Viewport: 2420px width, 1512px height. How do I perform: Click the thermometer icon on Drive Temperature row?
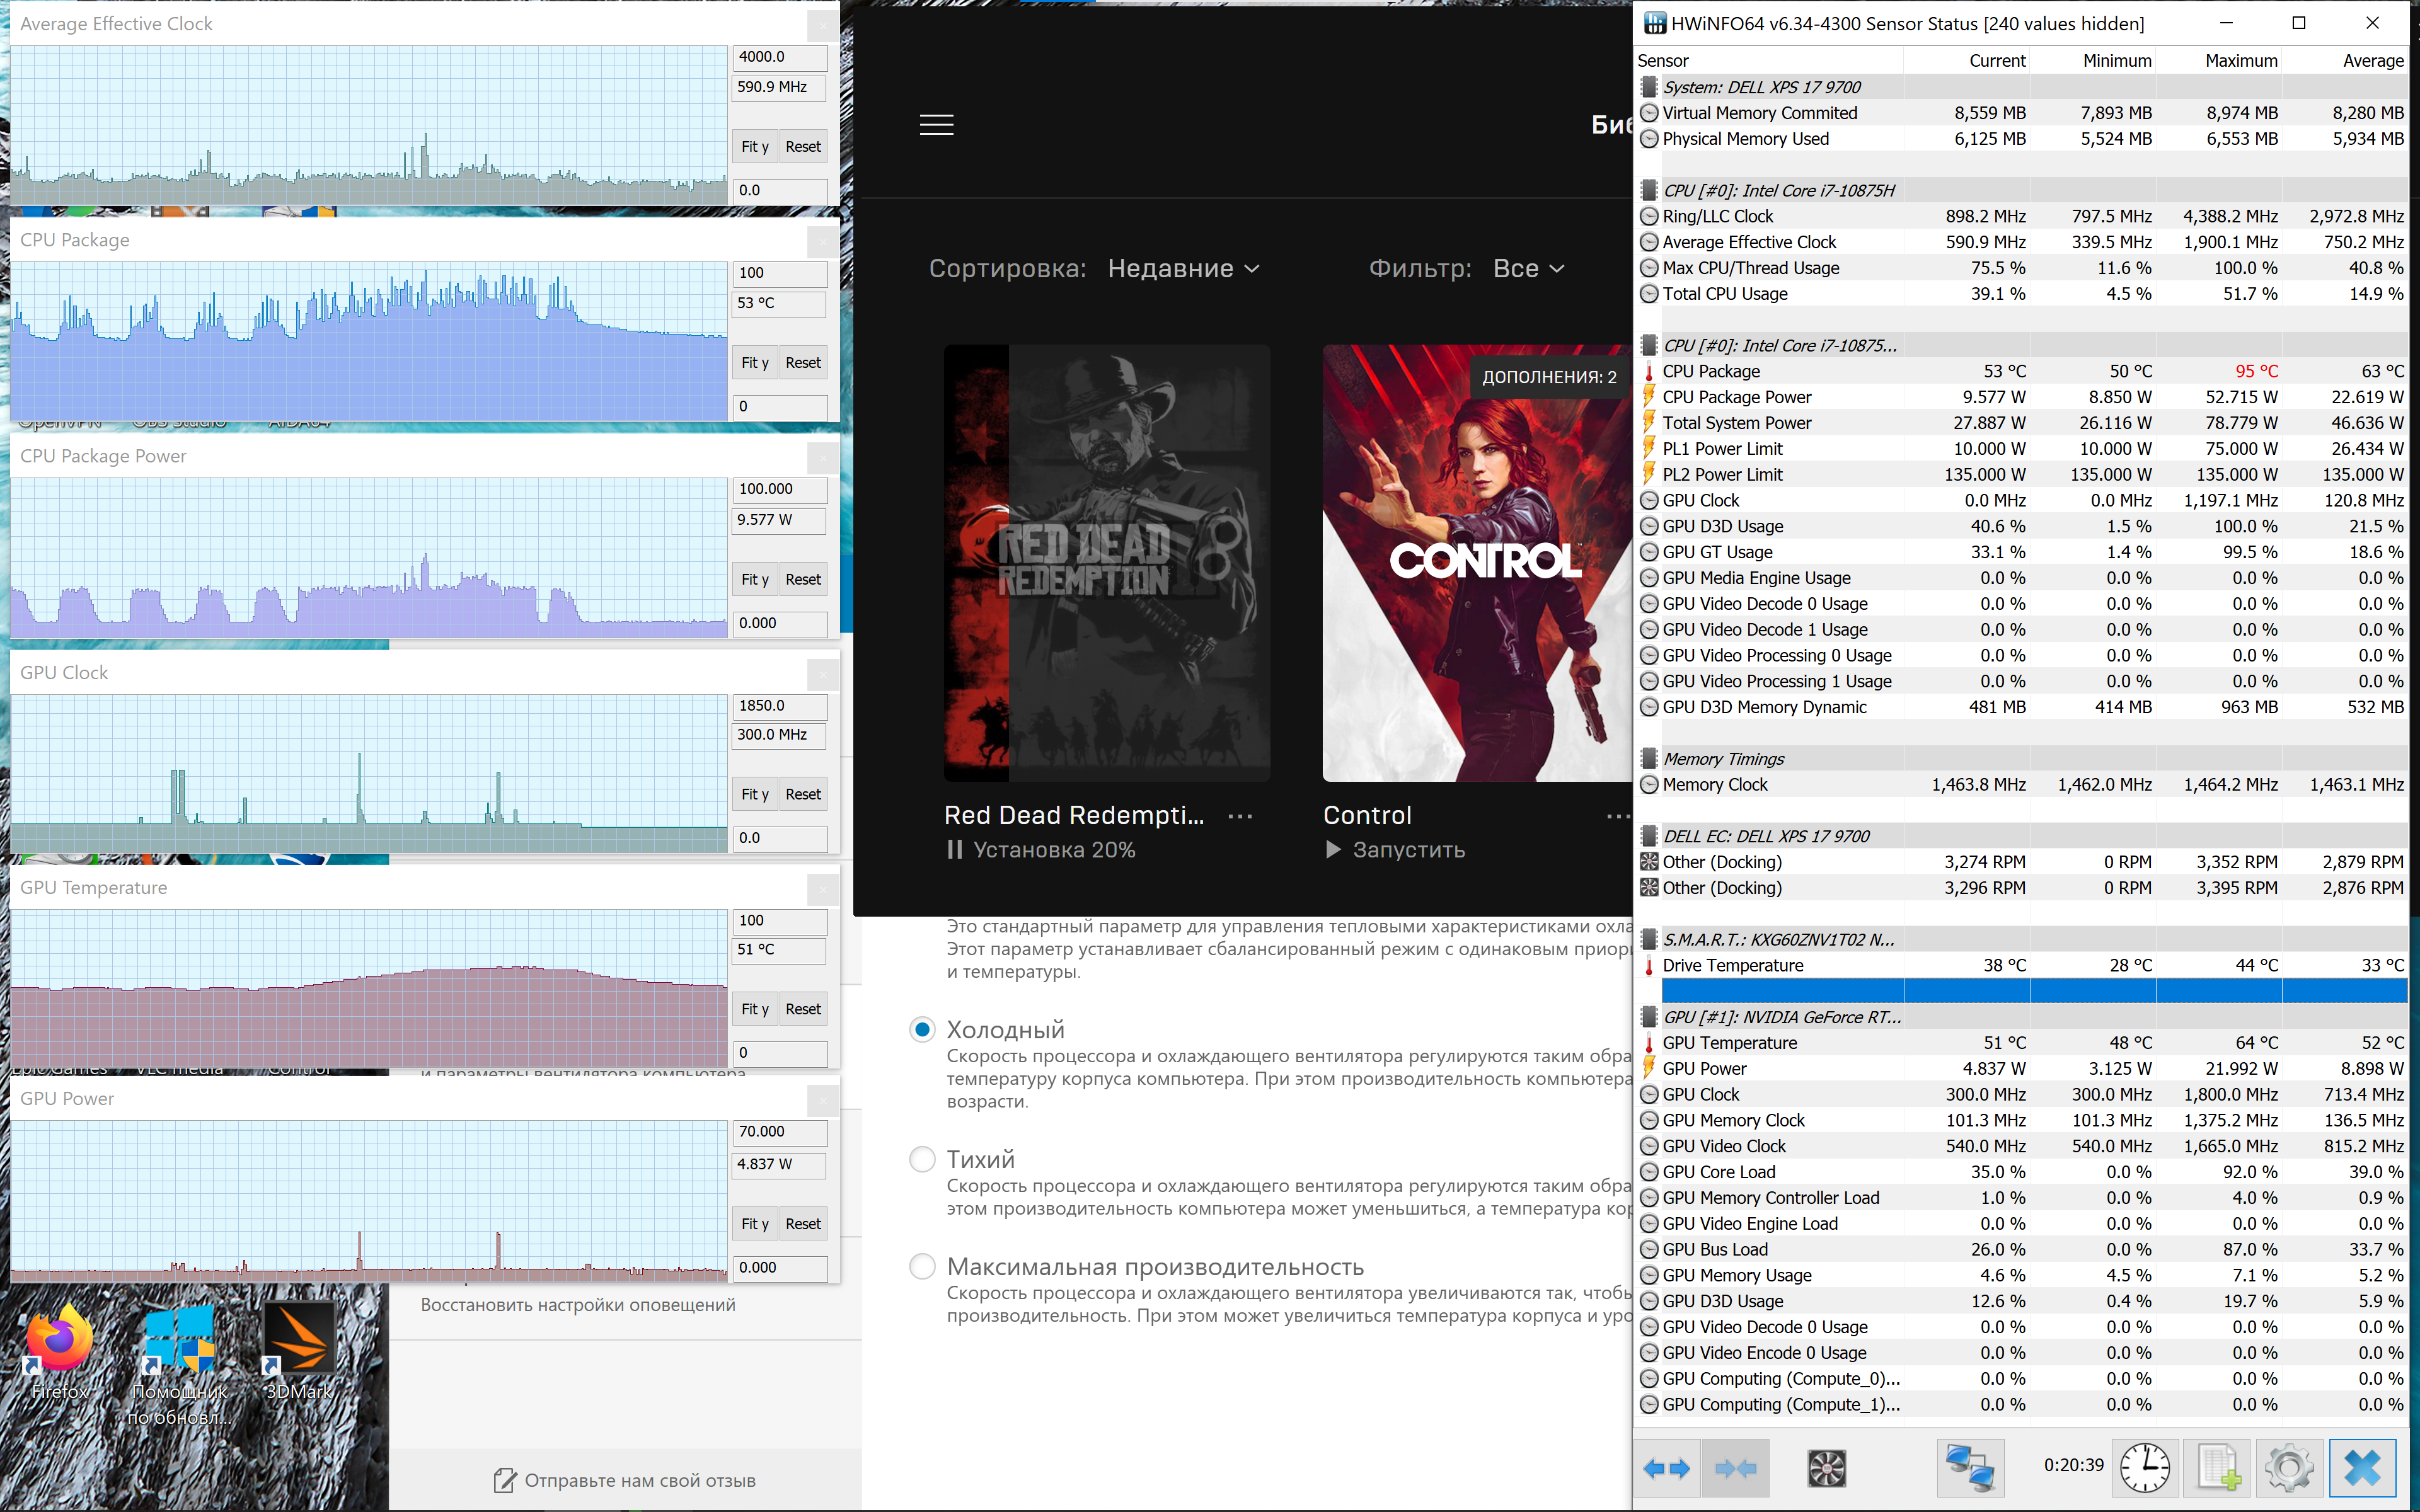click(1649, 966)
